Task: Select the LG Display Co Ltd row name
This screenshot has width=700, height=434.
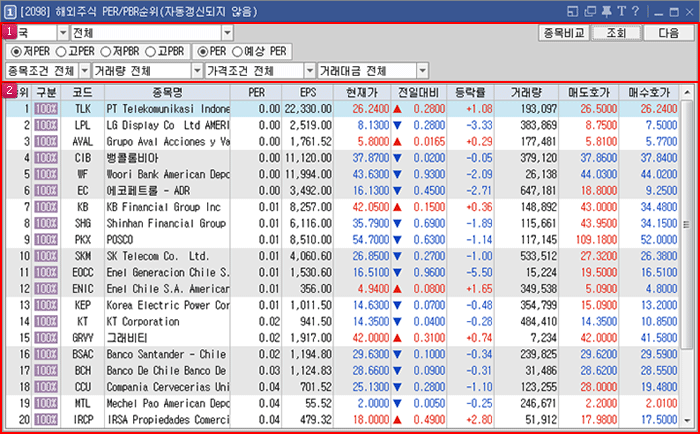Action: coord(168,125)
